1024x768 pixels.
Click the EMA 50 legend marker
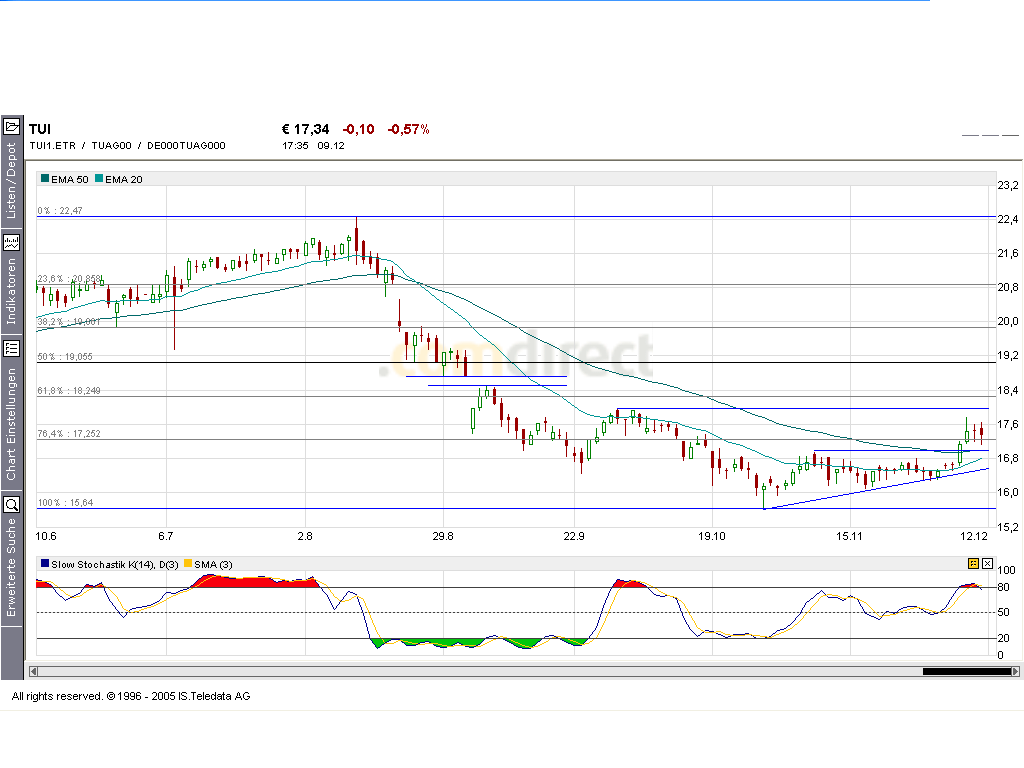pyautogui.click(x=43, y=179)
